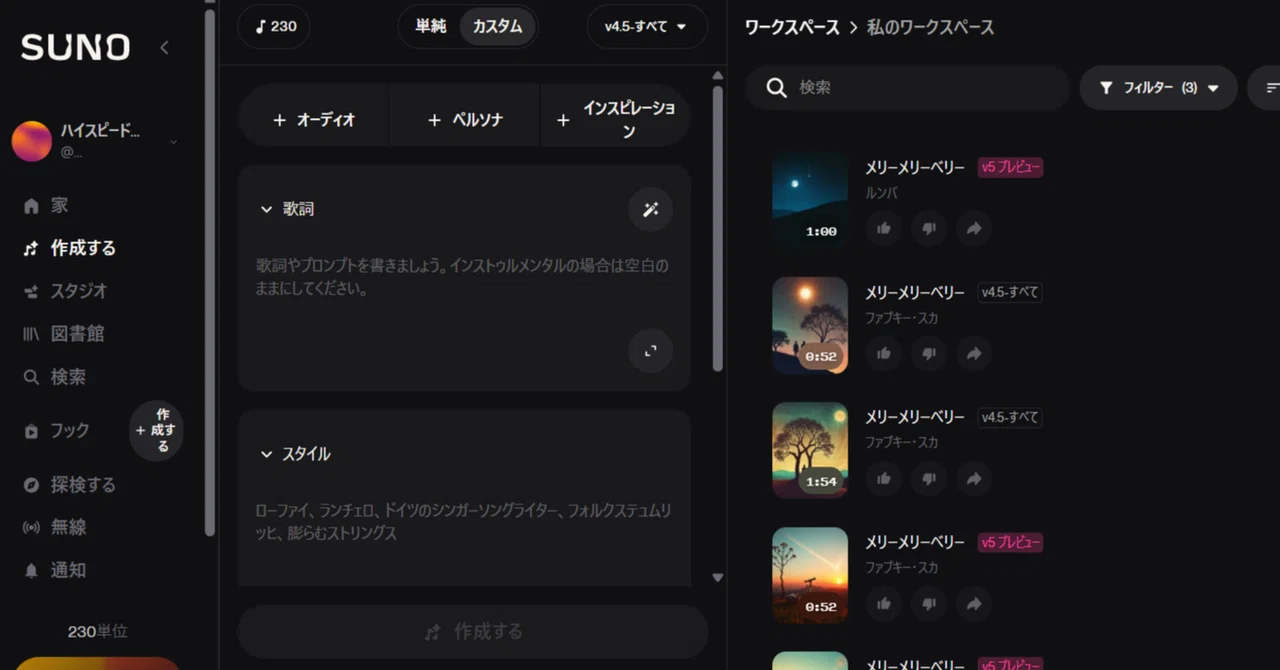1280x670 pixels.
Task: Play the 1:00 night sky track thumbnail
Action: click(810, 199)
